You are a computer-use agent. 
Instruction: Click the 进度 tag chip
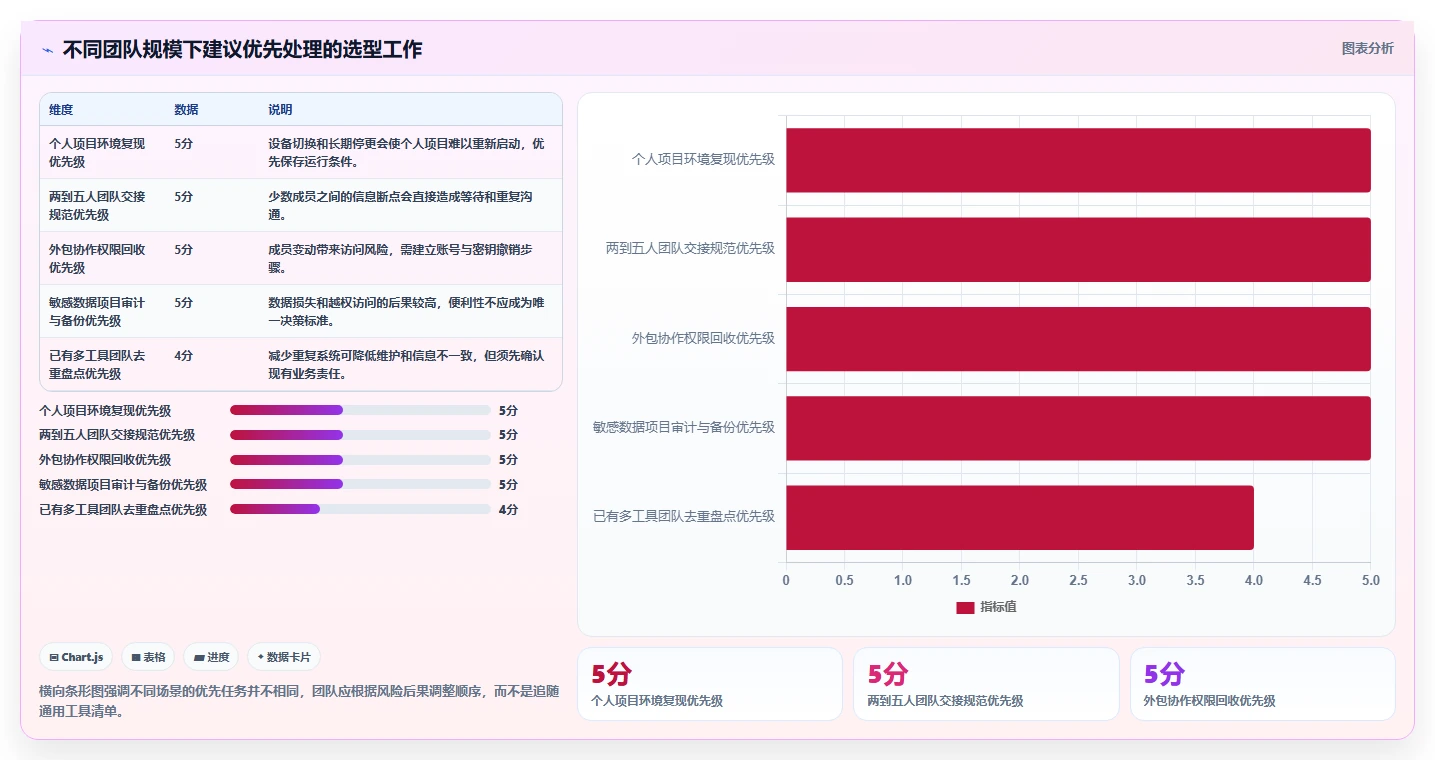[212, 657]
